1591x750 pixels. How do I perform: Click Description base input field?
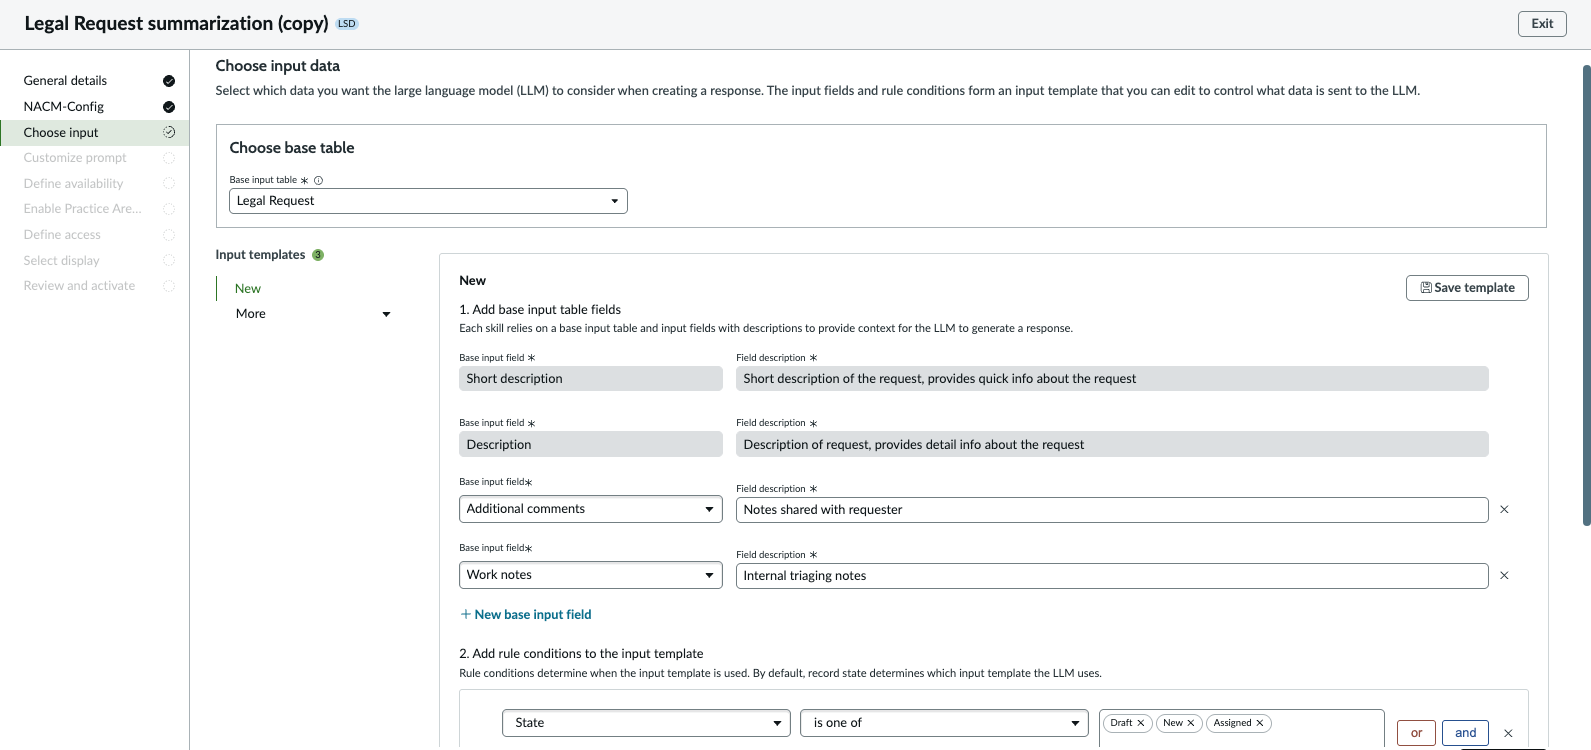tap(591, 445)
